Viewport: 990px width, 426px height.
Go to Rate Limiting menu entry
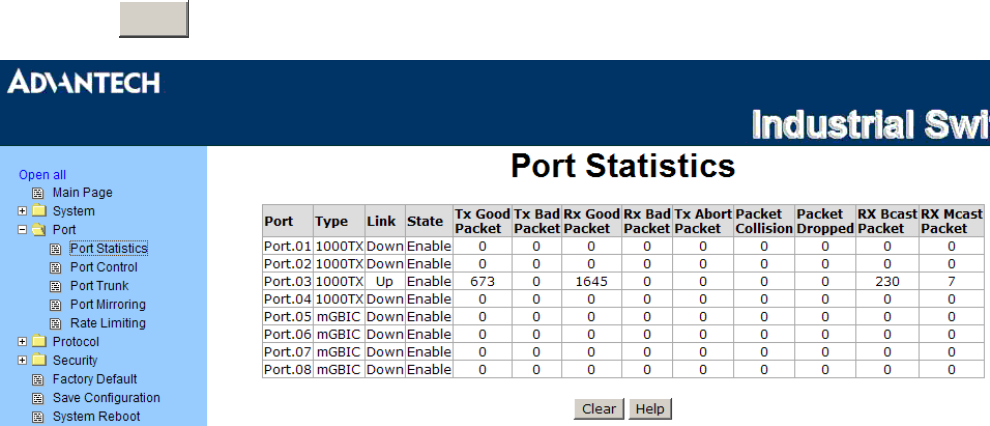coord(107,324)
